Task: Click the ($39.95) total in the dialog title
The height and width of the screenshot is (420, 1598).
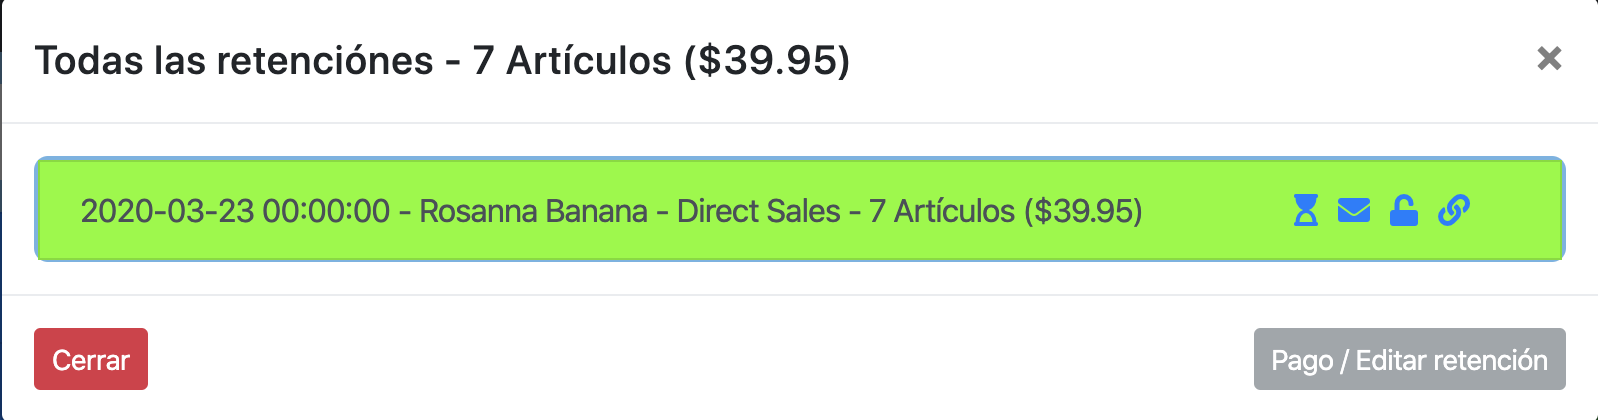Action: 767,61
